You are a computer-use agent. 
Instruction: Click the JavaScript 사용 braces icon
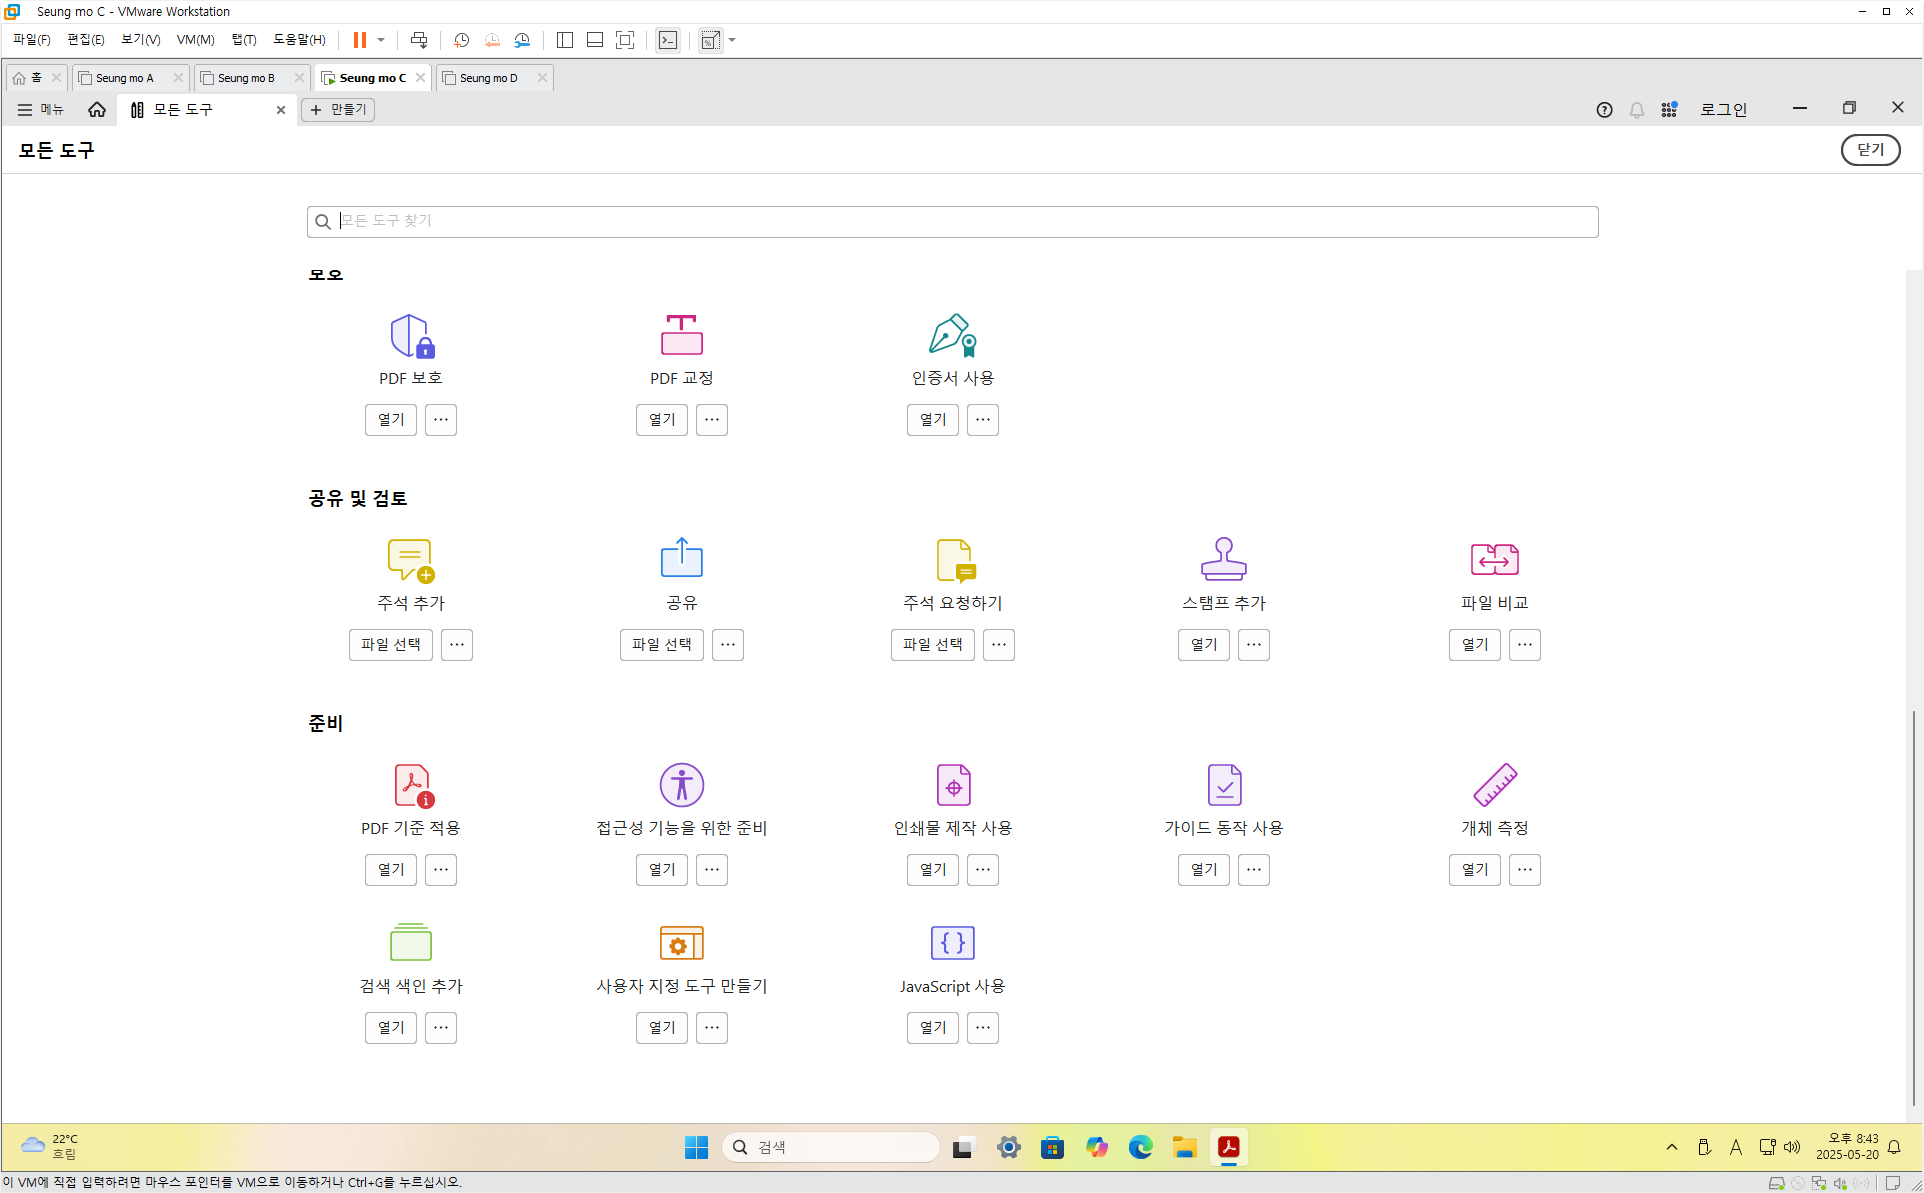point(952,942)
